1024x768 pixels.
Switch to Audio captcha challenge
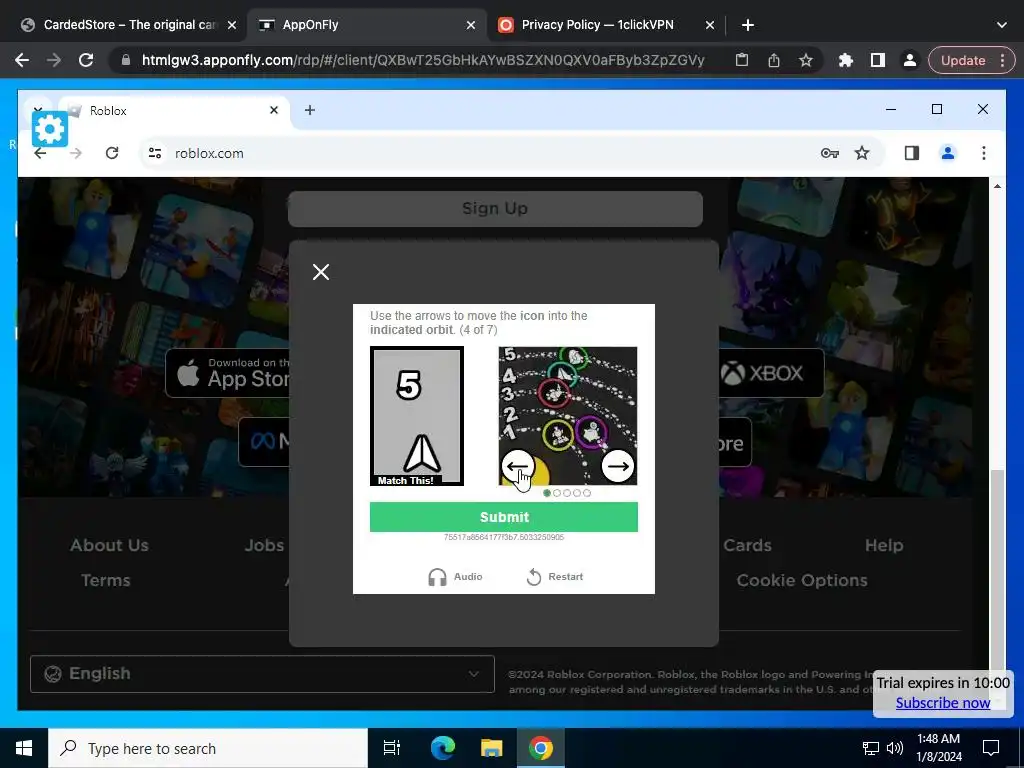[x=455, y=577]
